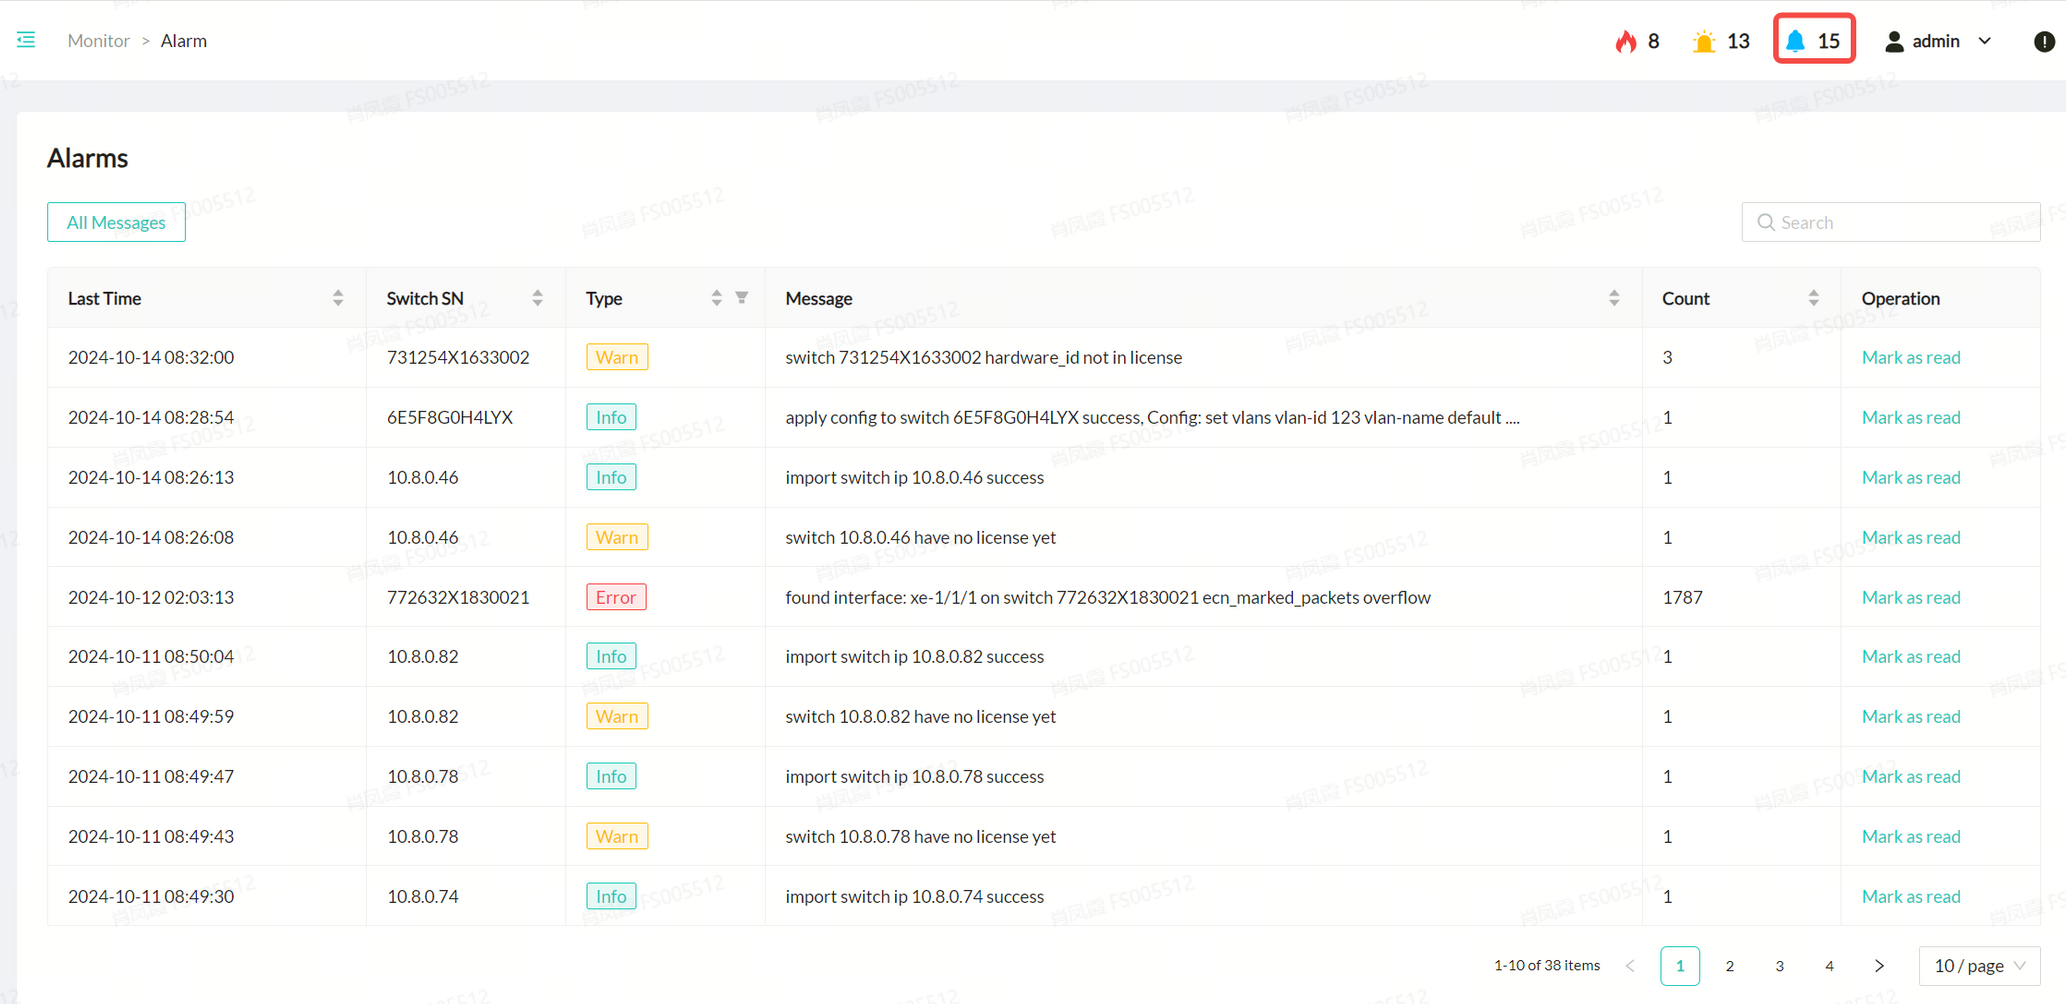The width and height of the screenshot is (2066, 1004).
Task: Click the alarm Search input field
Action: pos(1900,222)
